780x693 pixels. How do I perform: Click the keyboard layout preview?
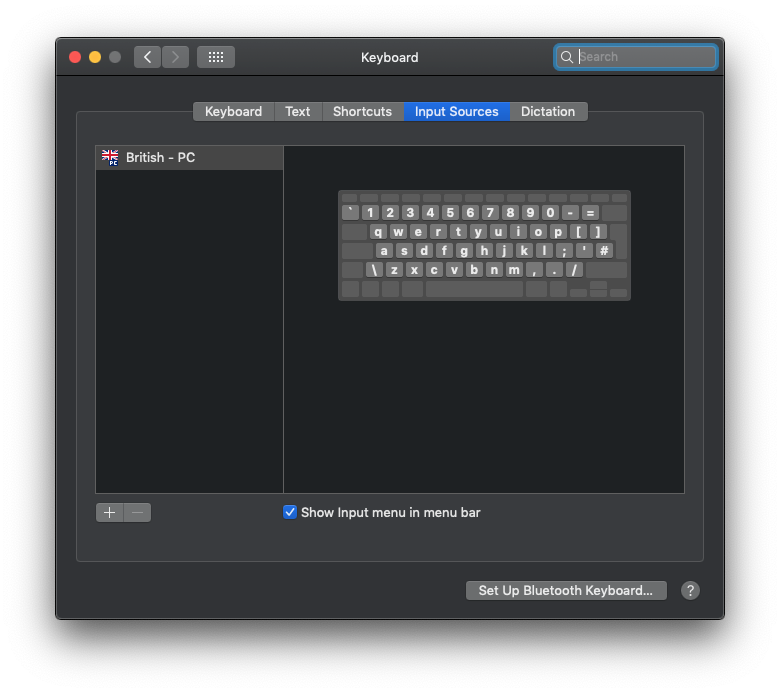click(x=484, y=245)
